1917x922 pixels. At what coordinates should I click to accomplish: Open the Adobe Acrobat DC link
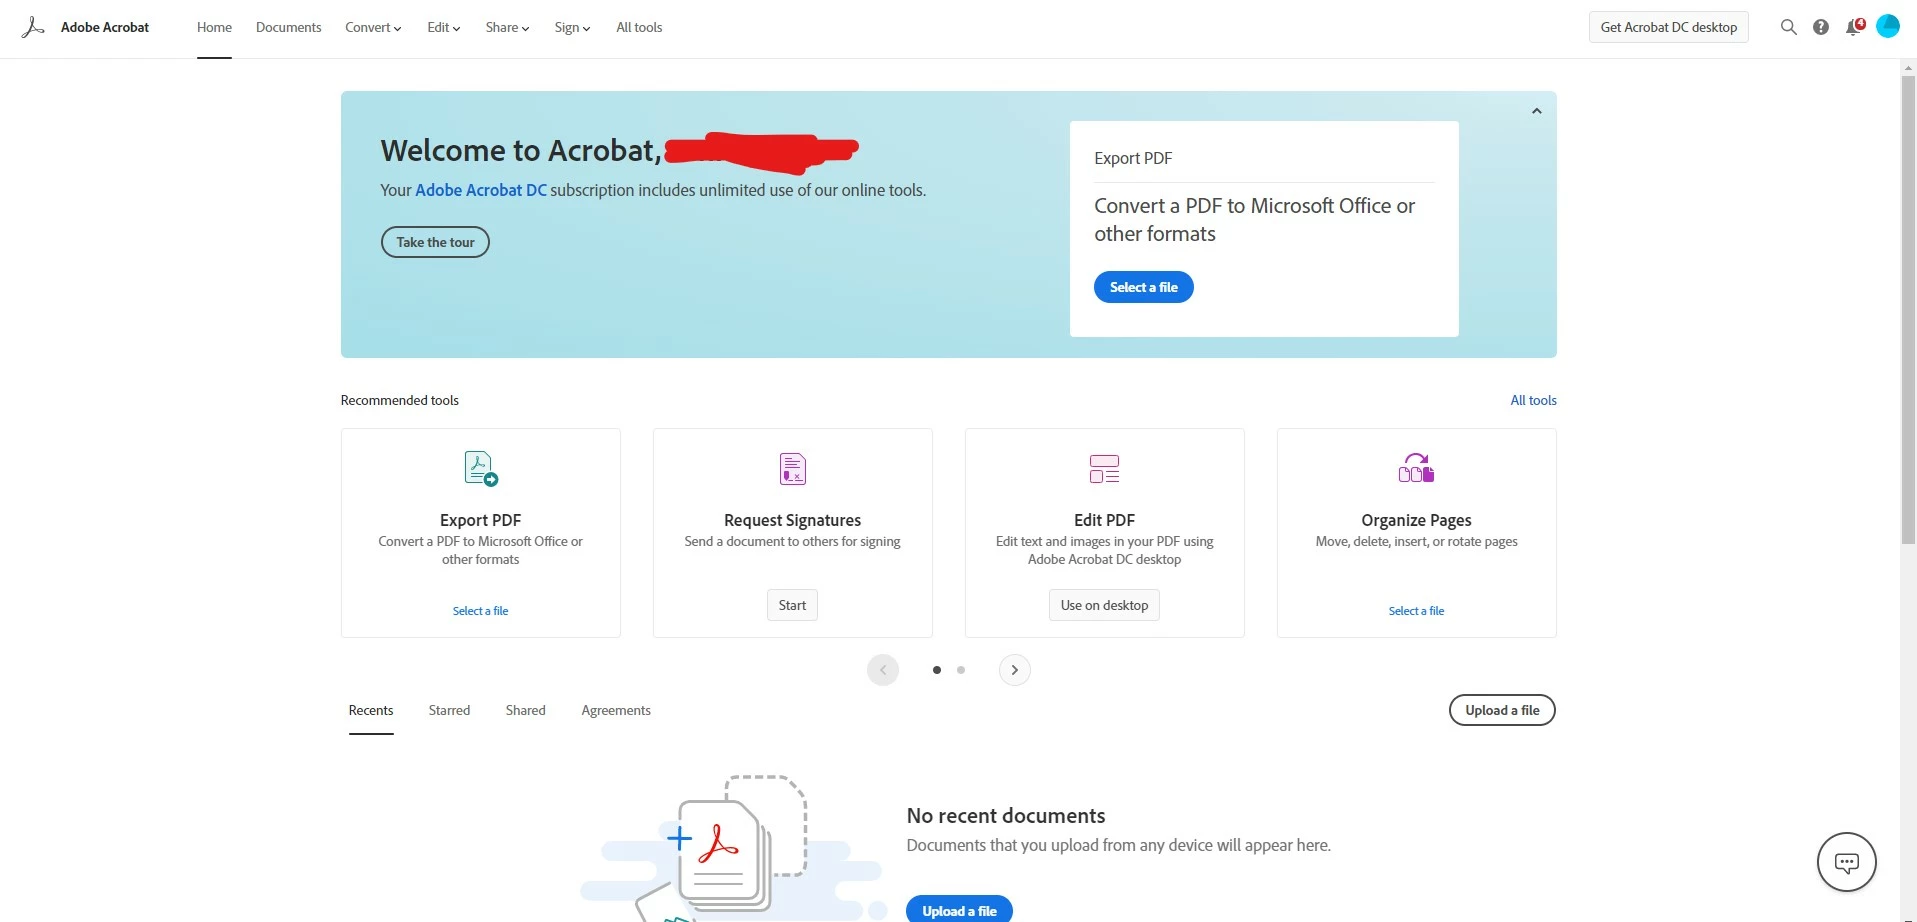coord(481,190)
